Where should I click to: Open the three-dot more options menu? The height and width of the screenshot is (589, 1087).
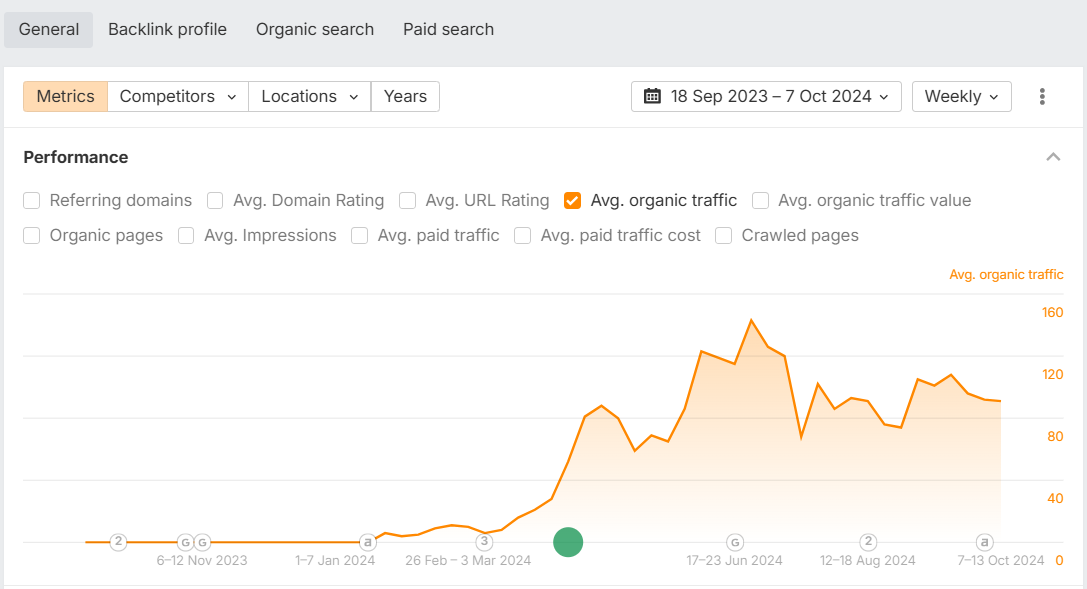pos(1042,97)
